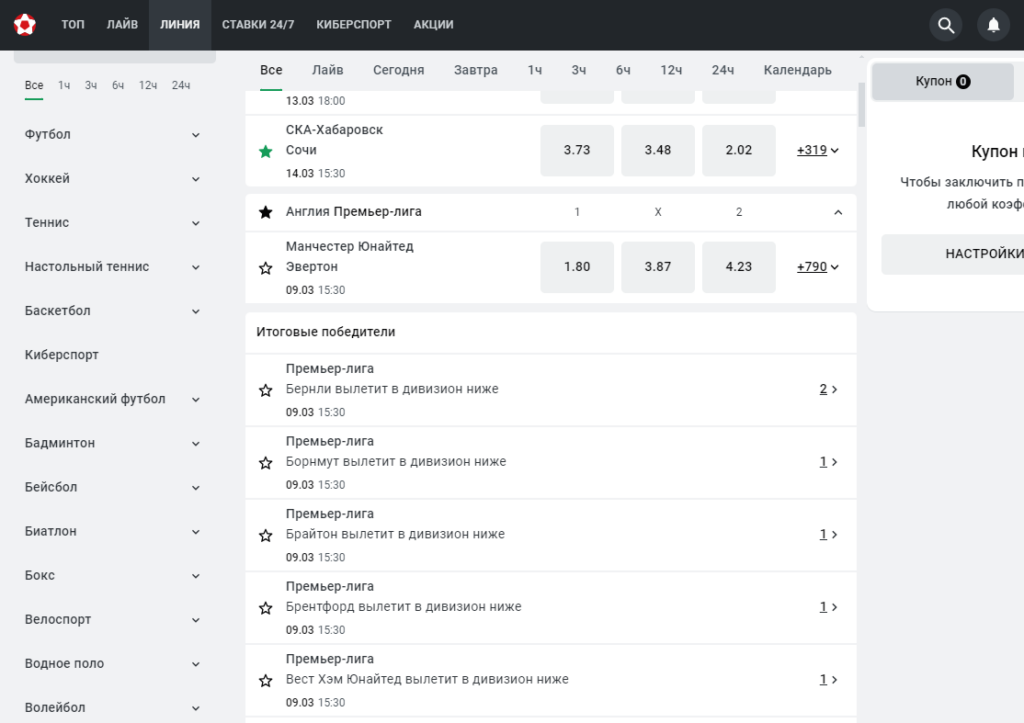Screen dimensions: 1024x723
Task: Toggle favorite star for Англия Премьер-лига
Action: point(265,212)
